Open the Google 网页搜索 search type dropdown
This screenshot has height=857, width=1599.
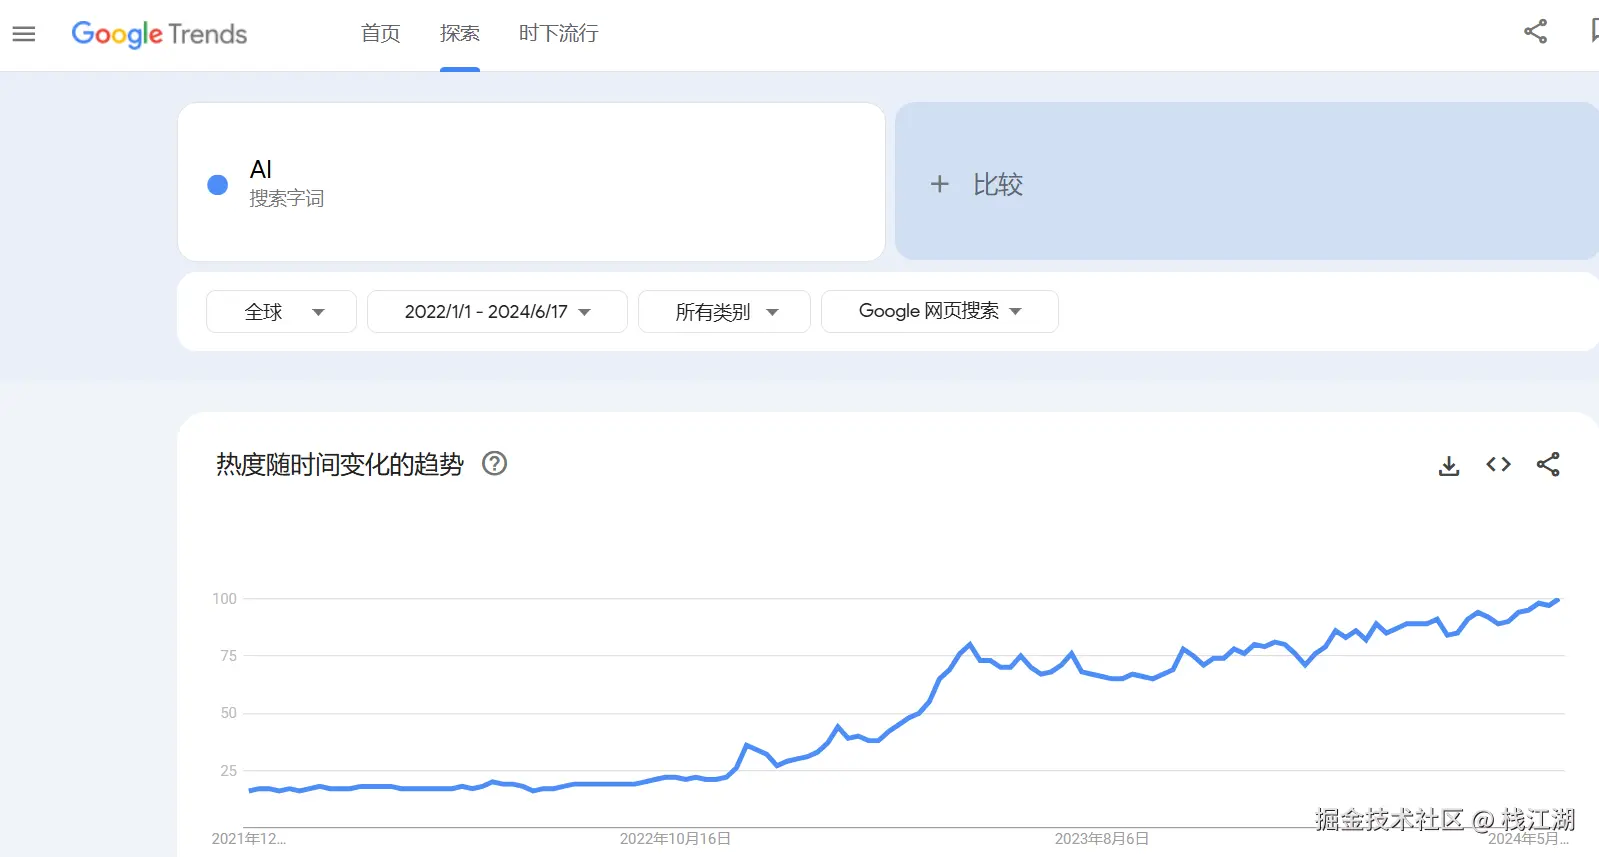pyautogui.click(x=939, y=312)
